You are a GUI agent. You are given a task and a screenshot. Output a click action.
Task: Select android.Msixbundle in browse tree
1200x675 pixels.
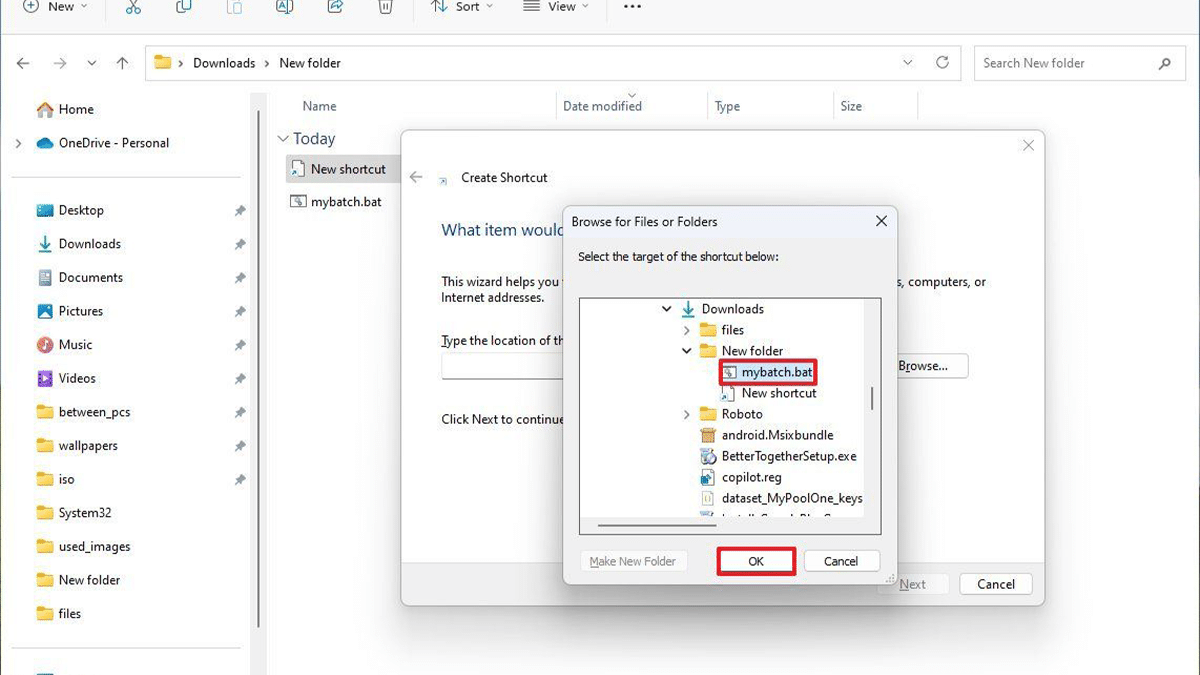point(767,435)
